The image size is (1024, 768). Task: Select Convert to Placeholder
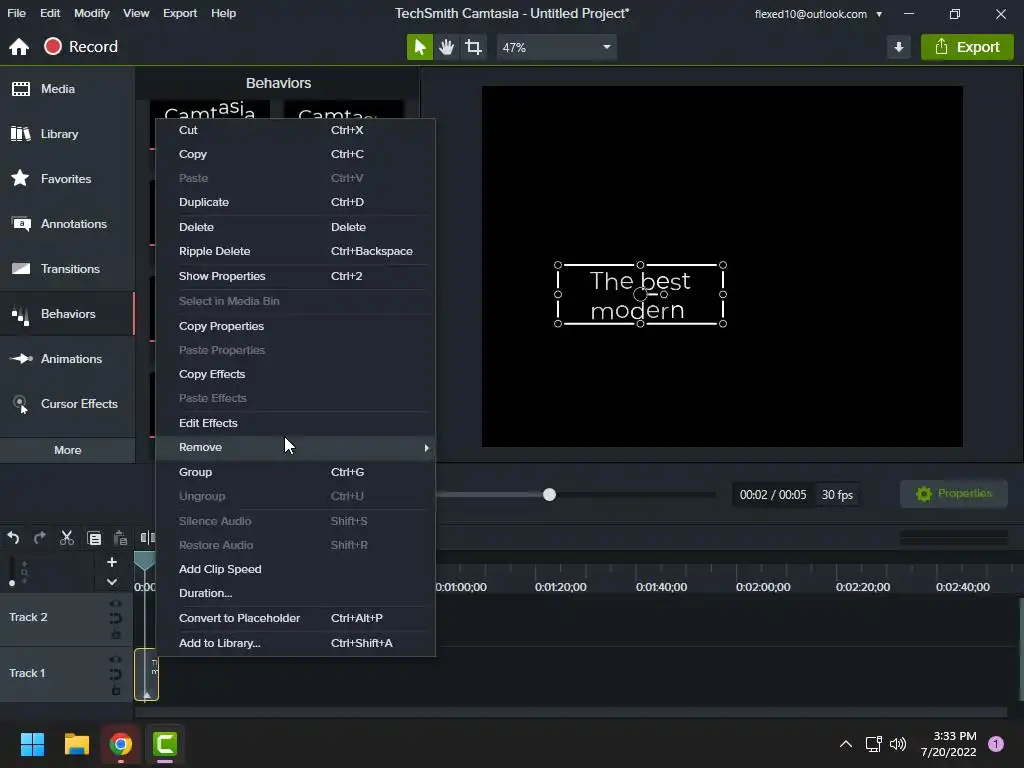click(295, 618)
